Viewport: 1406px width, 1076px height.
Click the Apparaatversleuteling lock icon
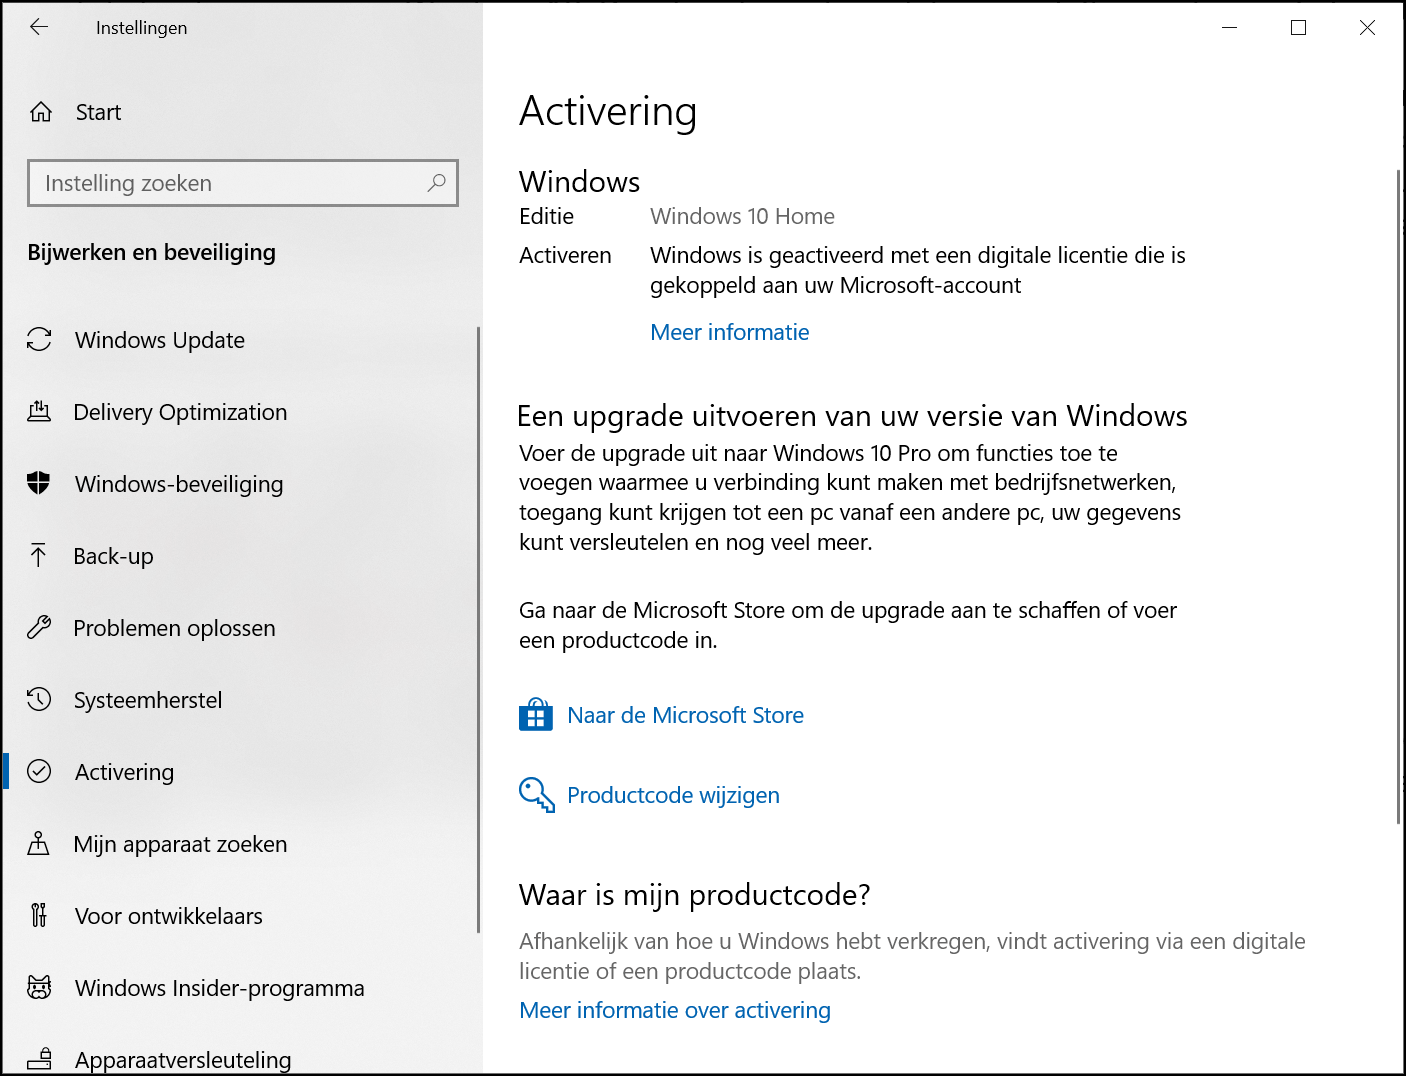pos(39,1058)
